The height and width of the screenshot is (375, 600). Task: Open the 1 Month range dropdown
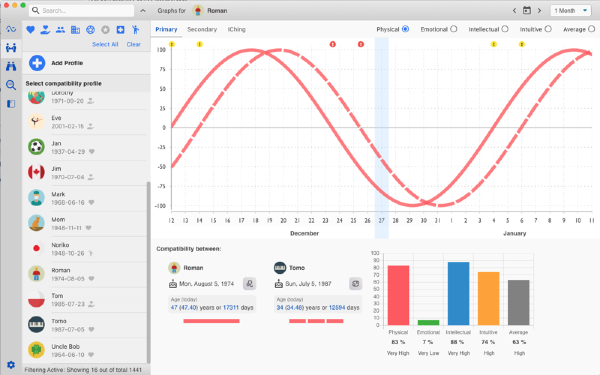tap(571, 10)
